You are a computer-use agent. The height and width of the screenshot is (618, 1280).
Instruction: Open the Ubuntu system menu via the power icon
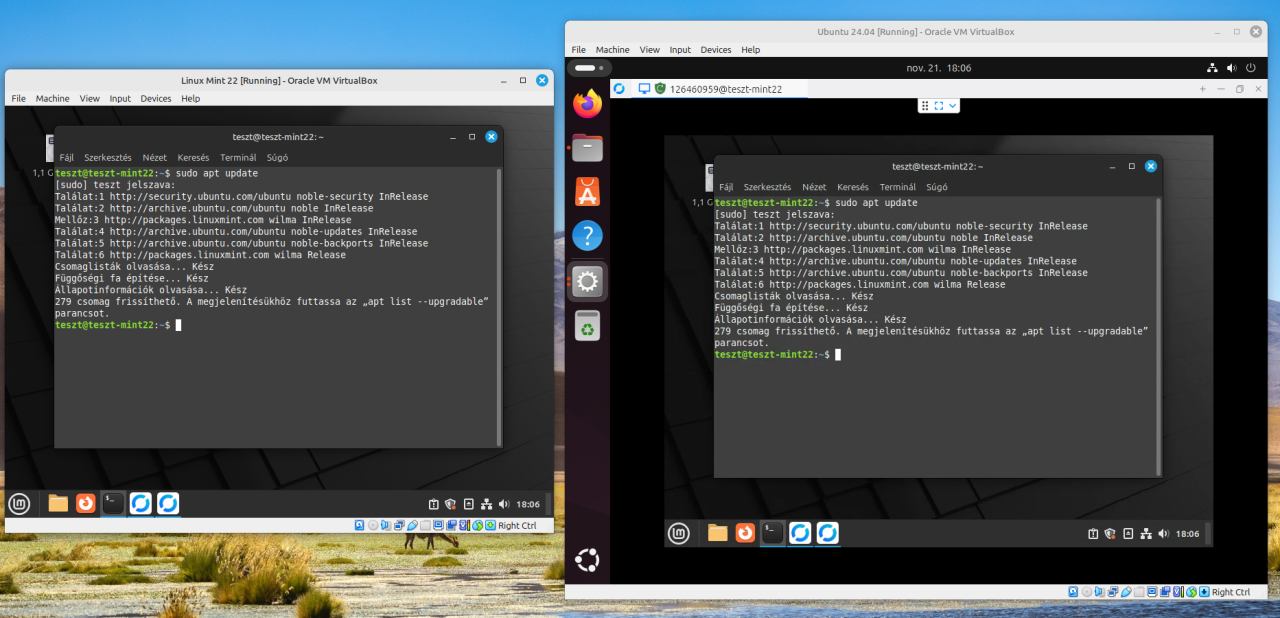[x=1249, y=68]
